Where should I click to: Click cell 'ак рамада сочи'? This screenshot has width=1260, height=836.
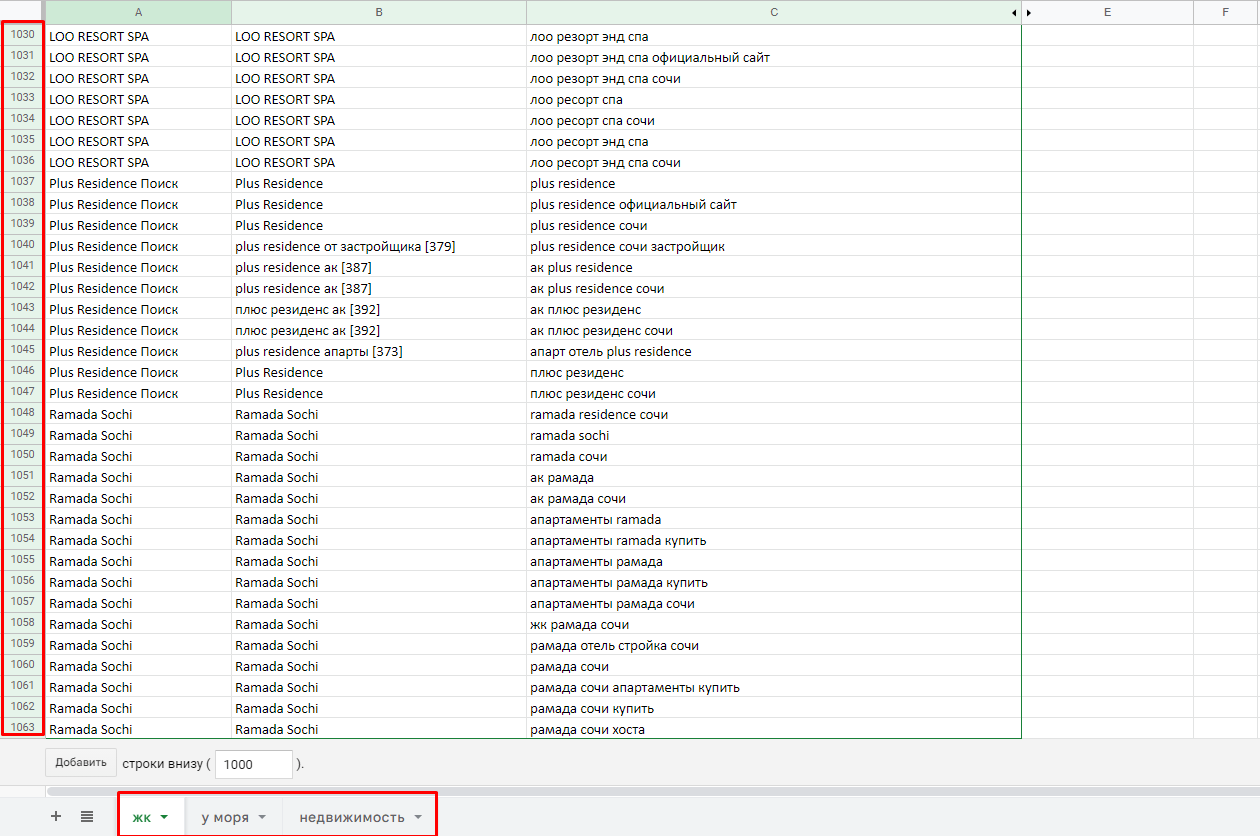click(x=774, y=498)
